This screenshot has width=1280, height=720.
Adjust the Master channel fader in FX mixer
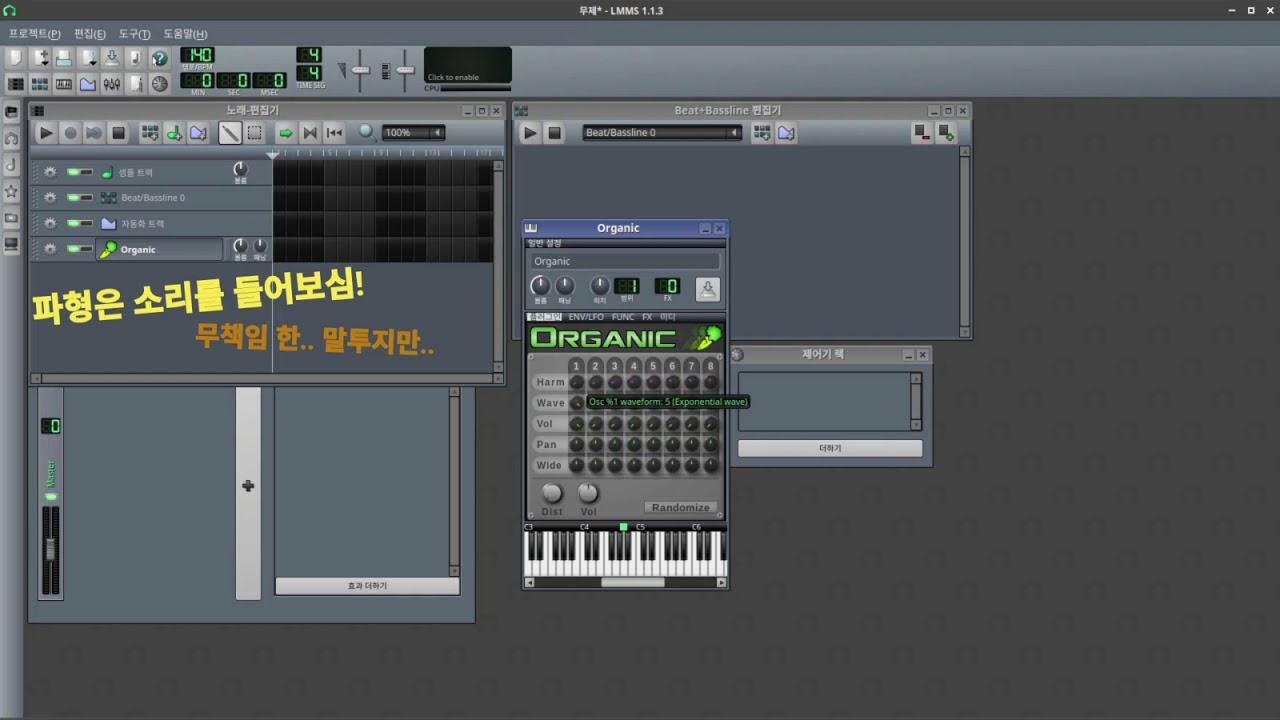(50, 549)
